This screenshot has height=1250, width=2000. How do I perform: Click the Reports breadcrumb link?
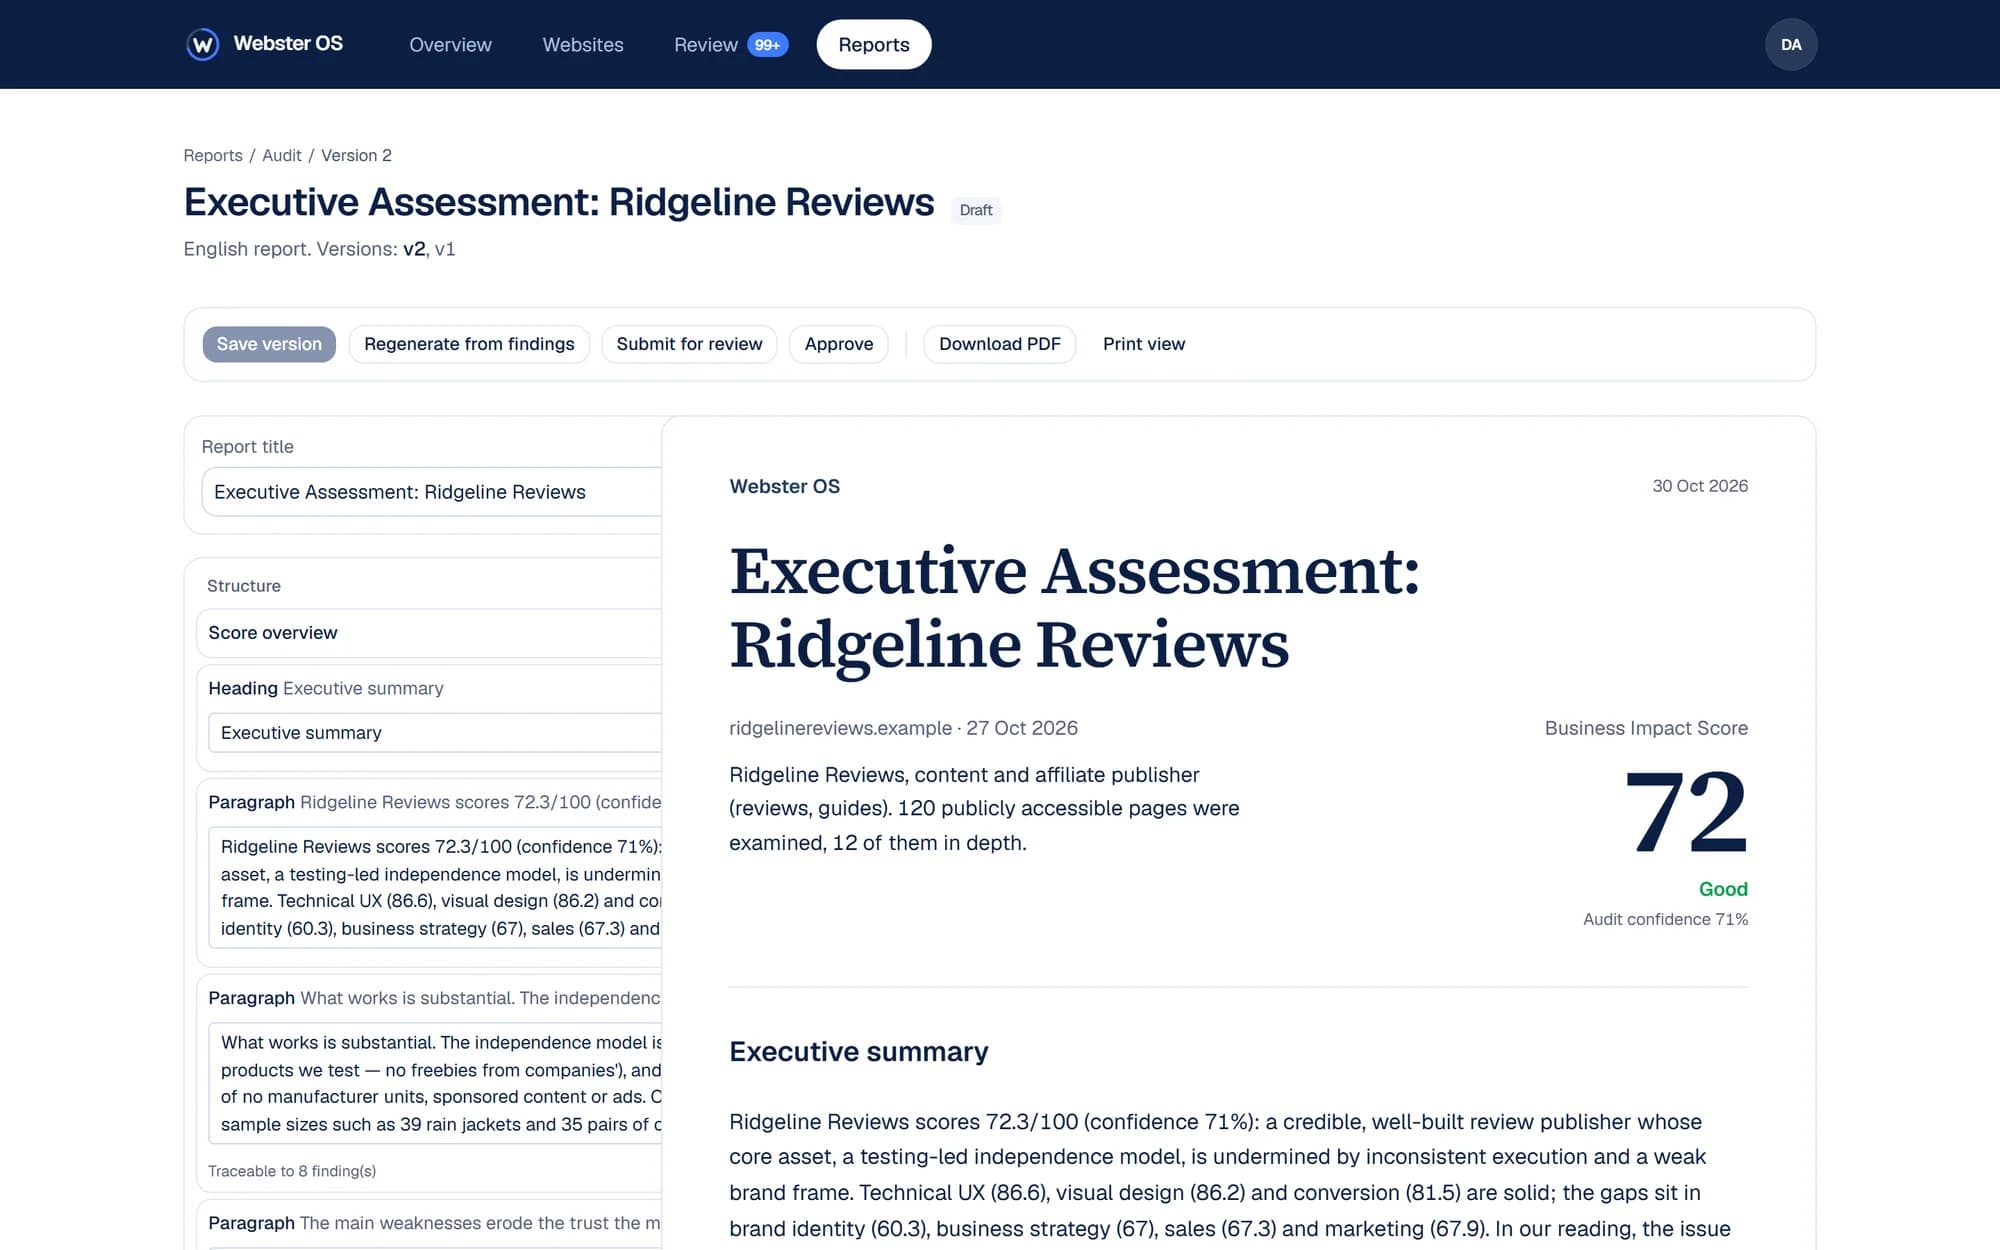tap(213, 155)
